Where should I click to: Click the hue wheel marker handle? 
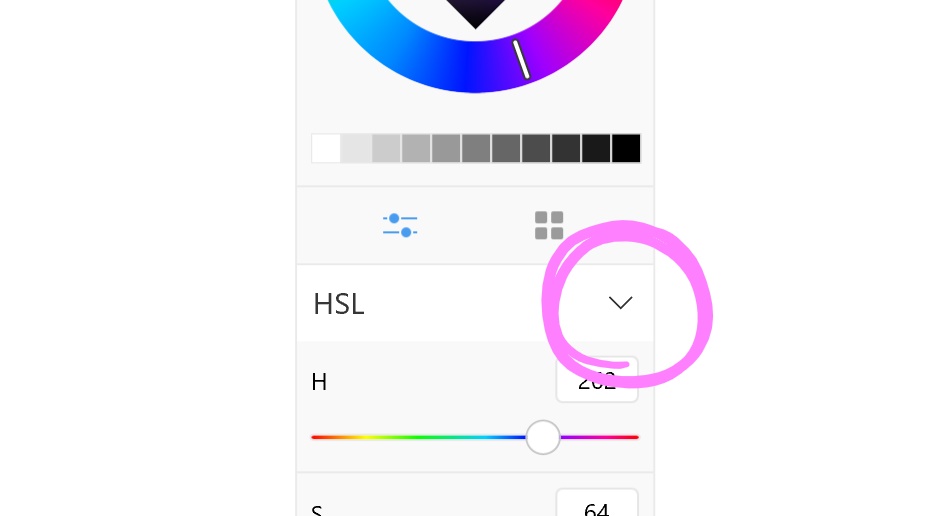(521, 59)
